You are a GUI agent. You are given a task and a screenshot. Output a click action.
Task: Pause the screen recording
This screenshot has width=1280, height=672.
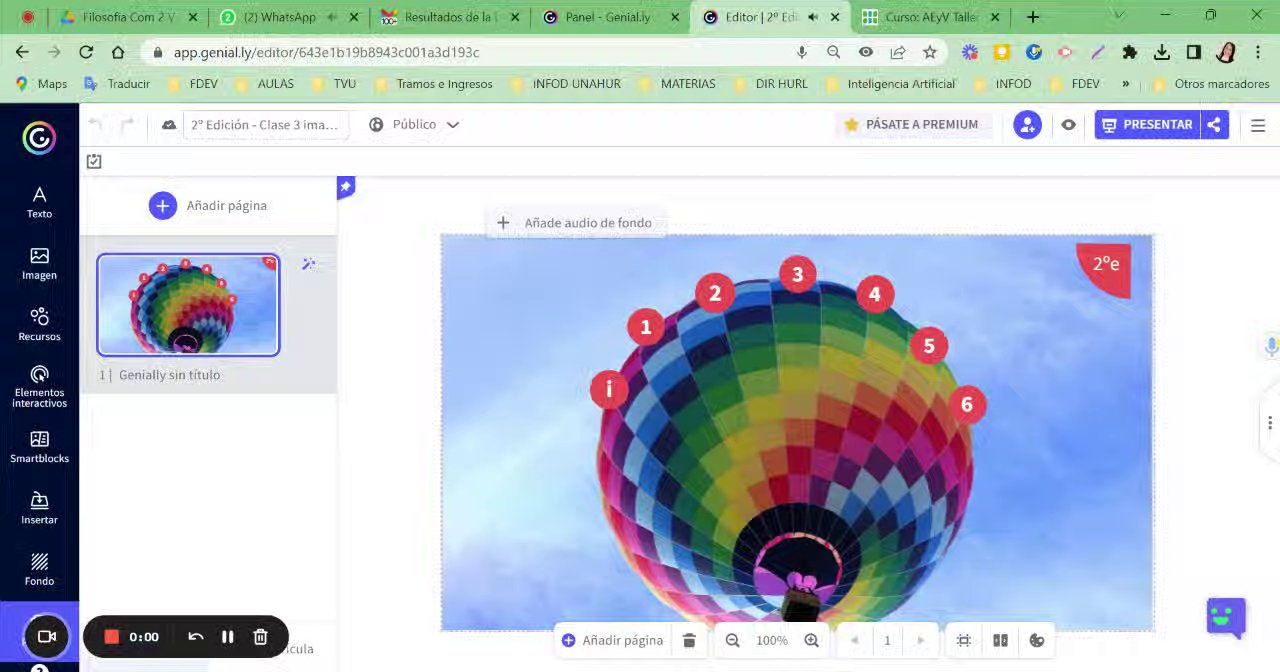[x=228, y=637]
